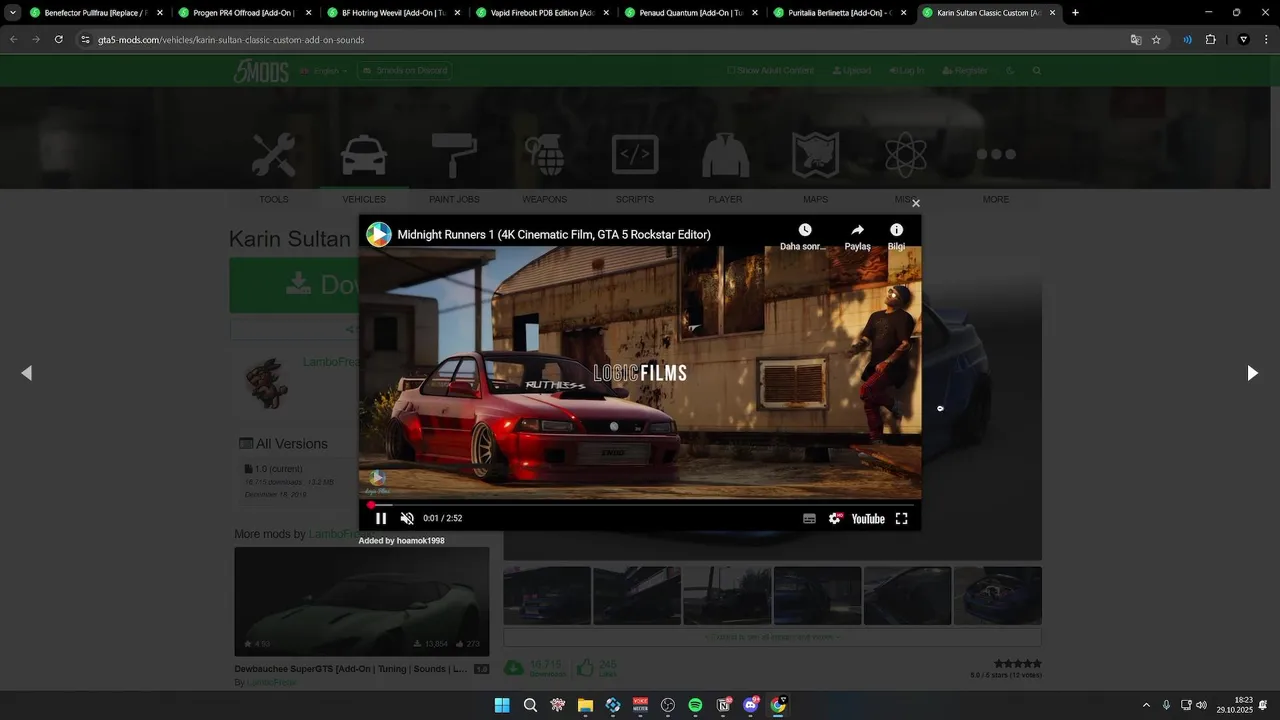Switch the video to fullscreen
The width and height of the screenshot is (1280, 720).
point(901,518)
